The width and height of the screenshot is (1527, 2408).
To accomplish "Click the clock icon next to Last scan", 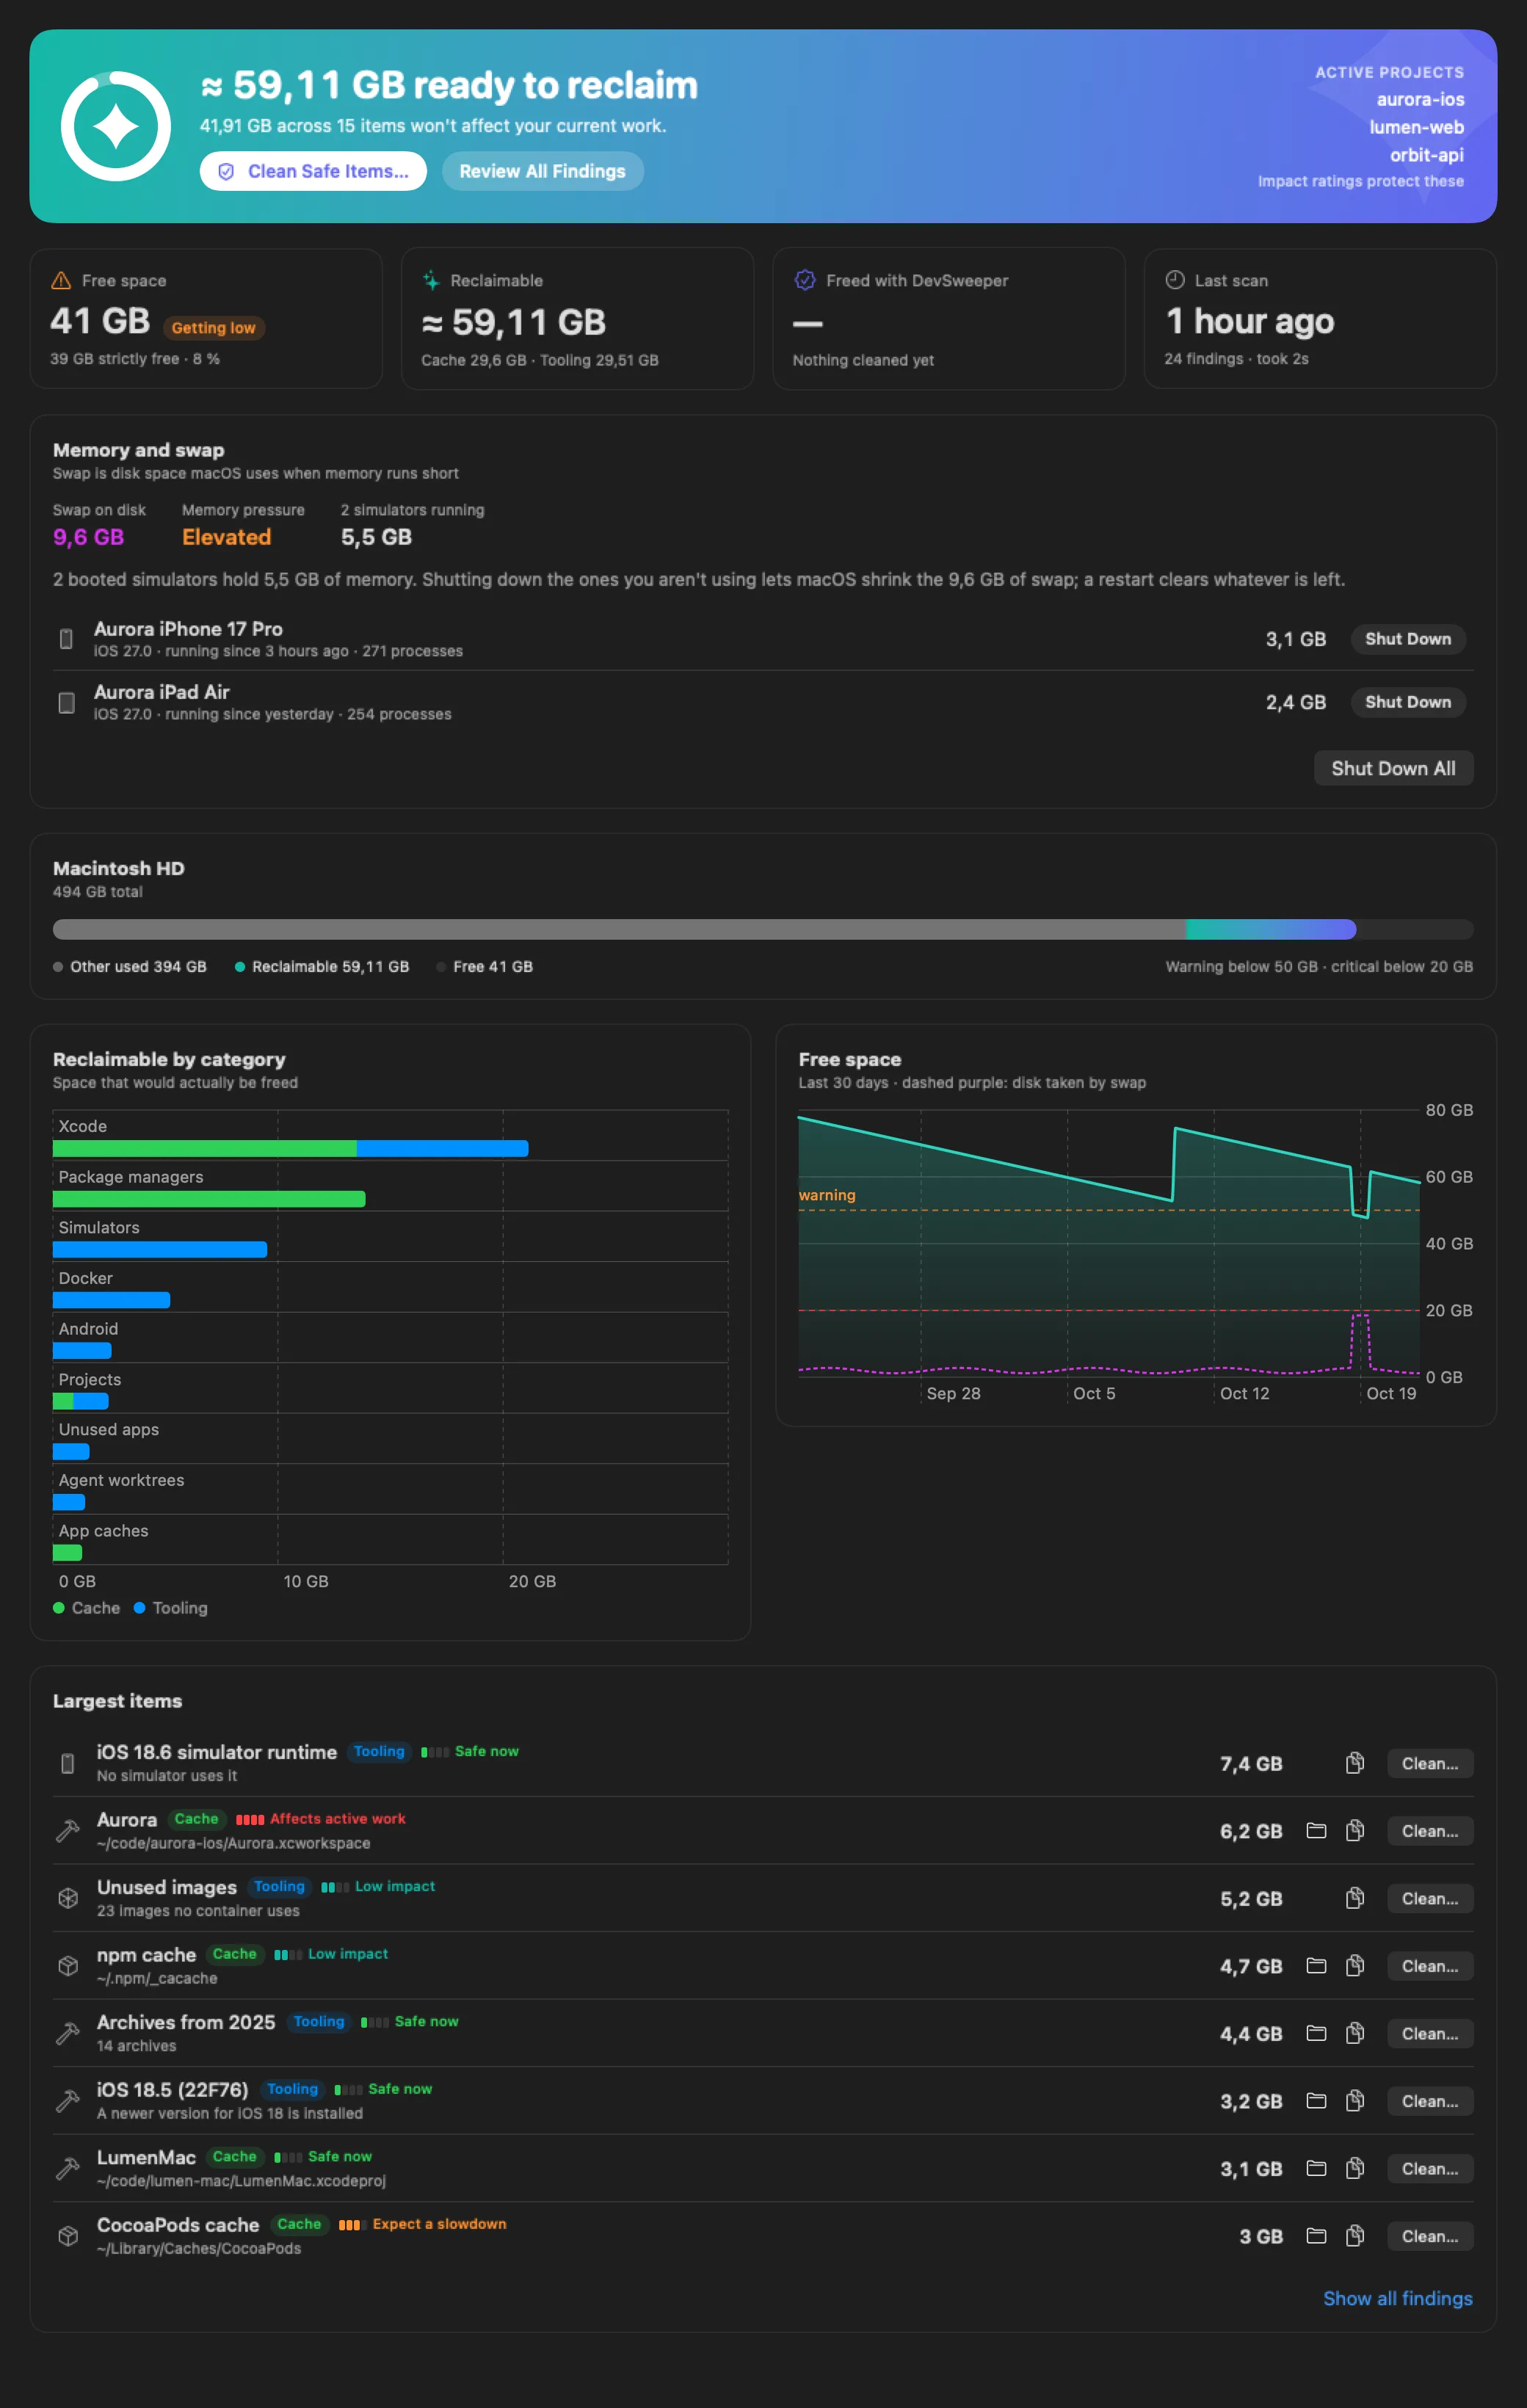I will pos(1175,280).
